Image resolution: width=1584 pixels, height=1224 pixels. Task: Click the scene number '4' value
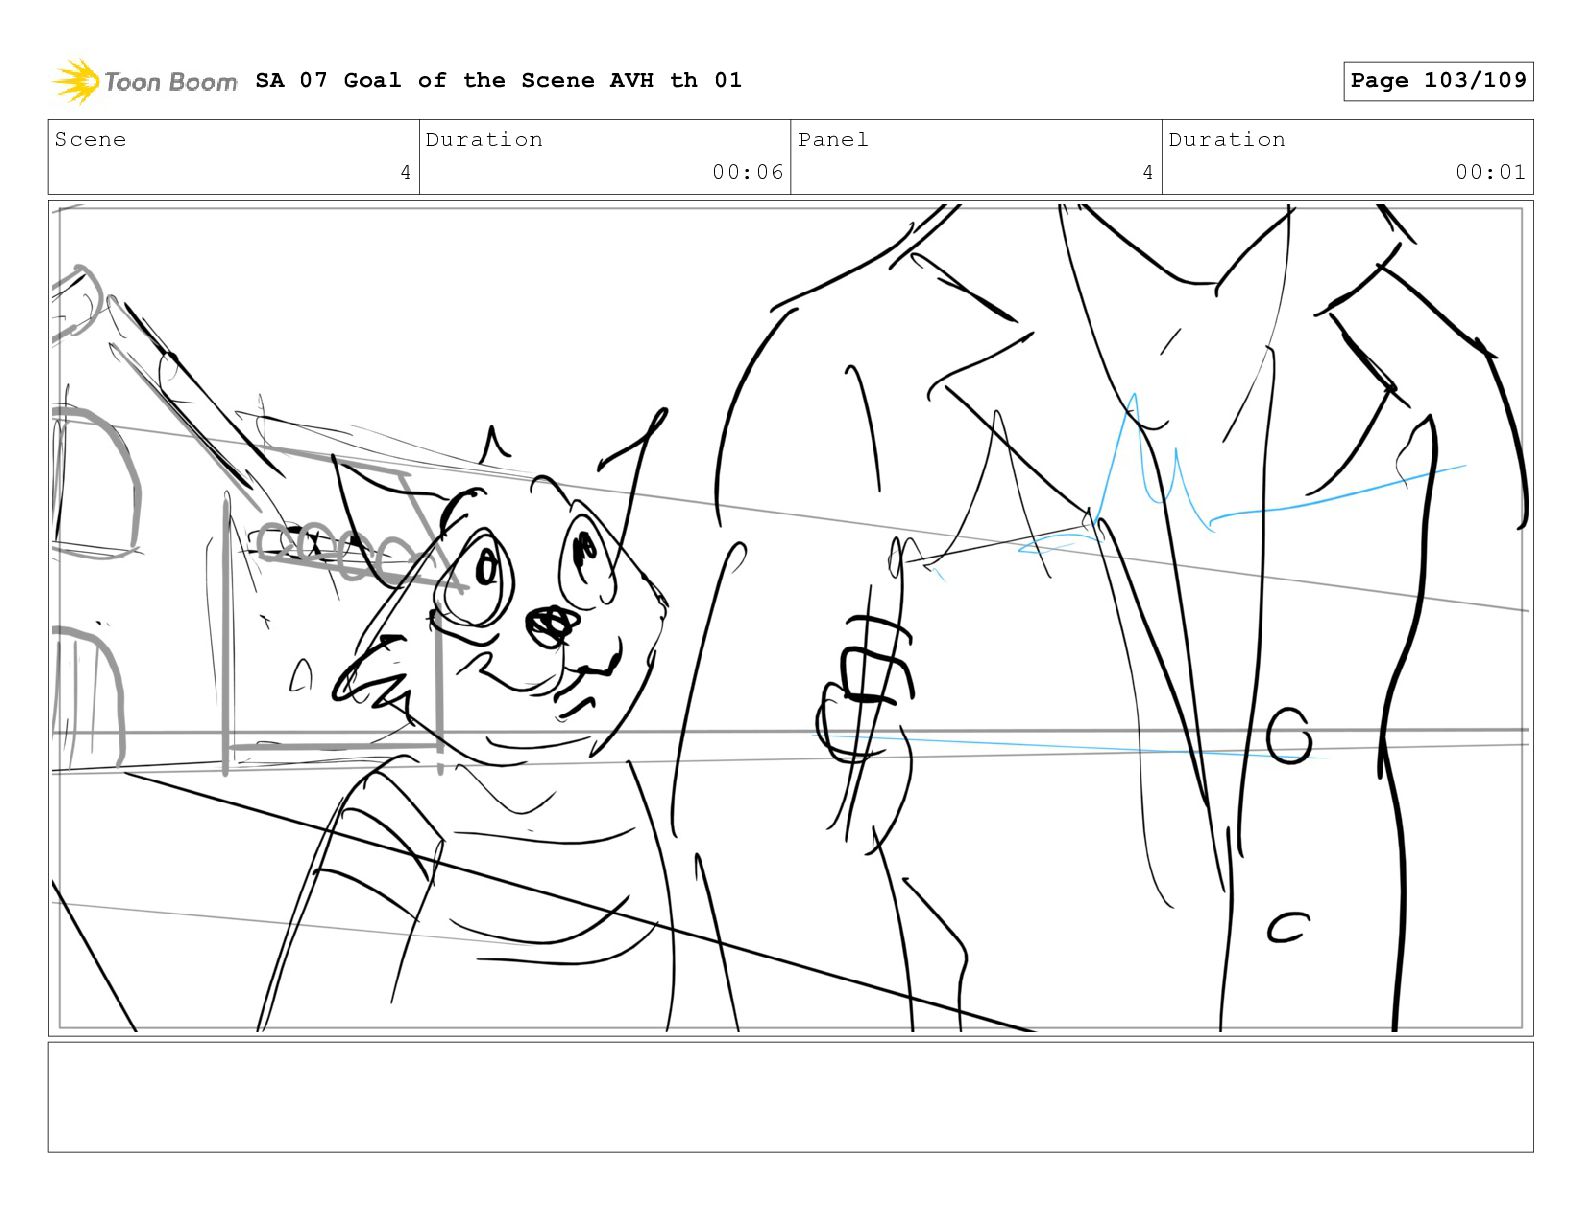click(405, 172)
